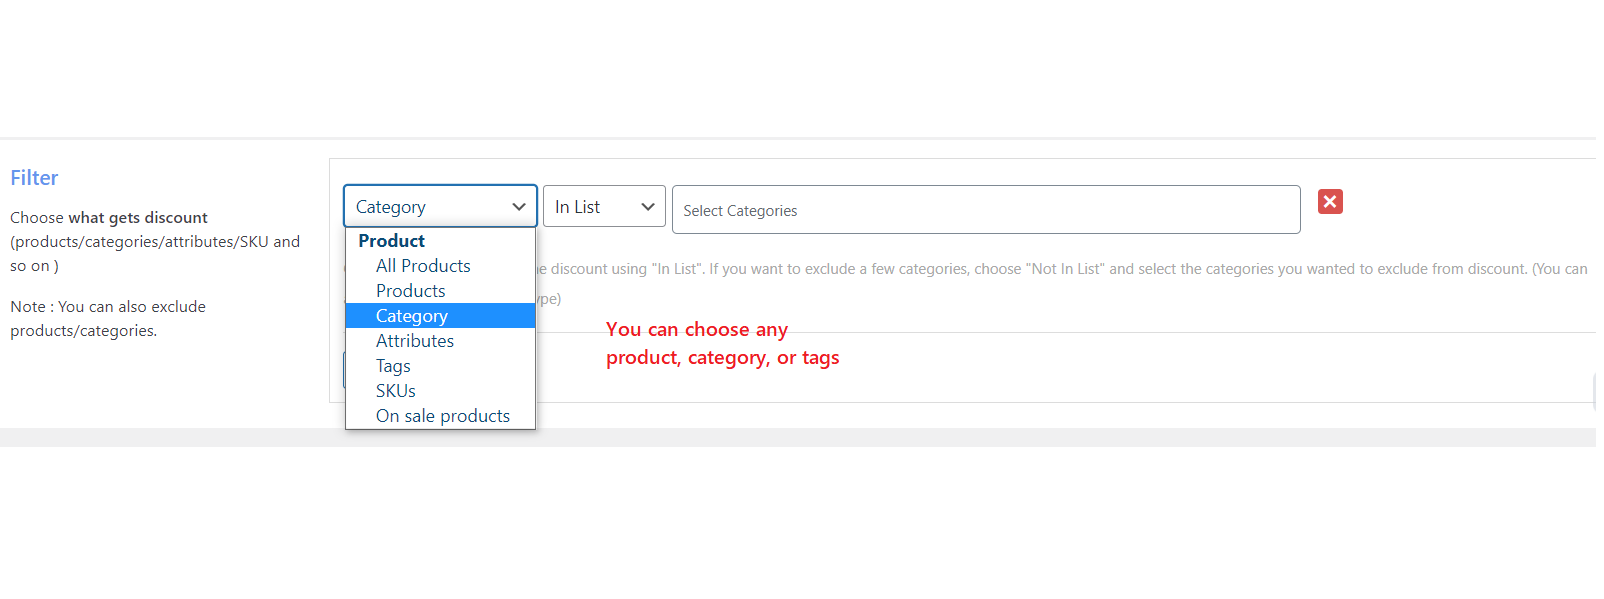
Task: Choose the All Products option
Action: point(423,266)
